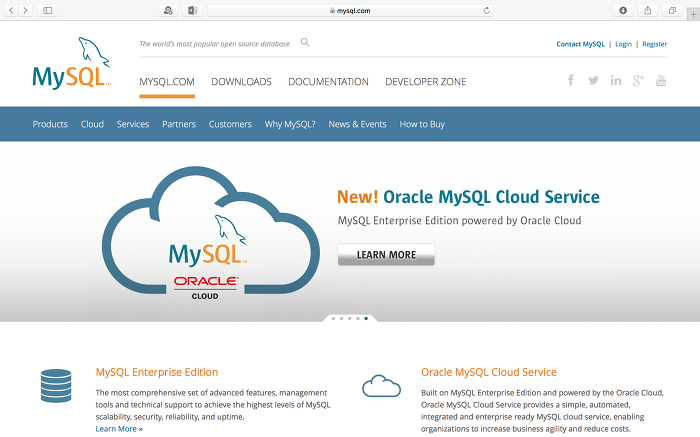Jump to first carousel slide dot
This screenshot has height=437, width=700.
pos(333,318)
